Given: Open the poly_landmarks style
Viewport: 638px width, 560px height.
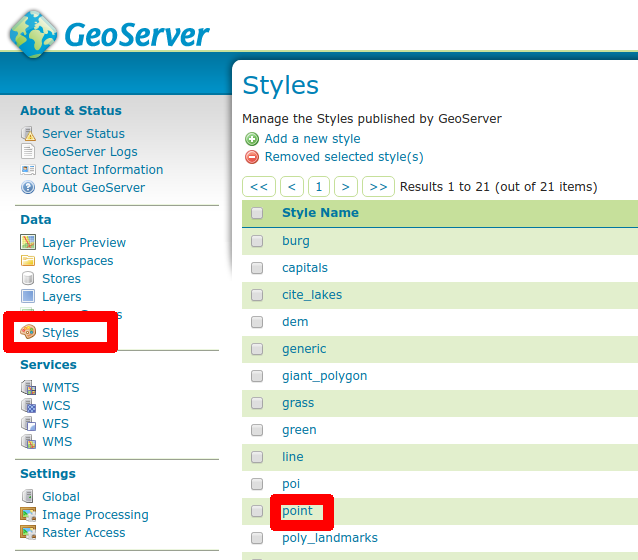Looking at the screenshot, I should tap(330, 538).
